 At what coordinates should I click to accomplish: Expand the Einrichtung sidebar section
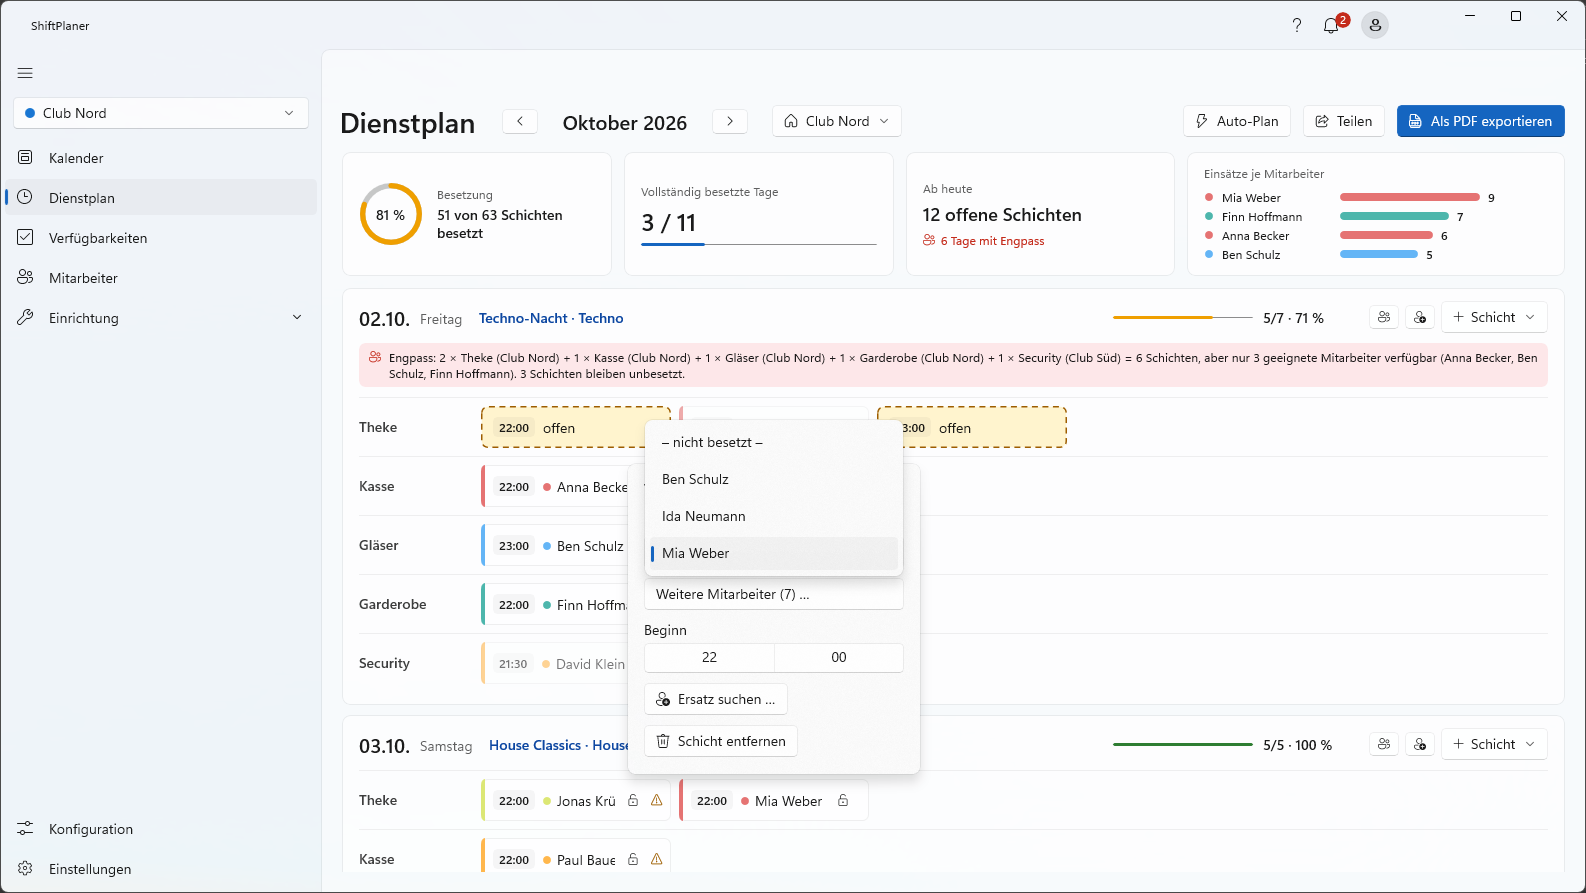click(x=160, y=318)
